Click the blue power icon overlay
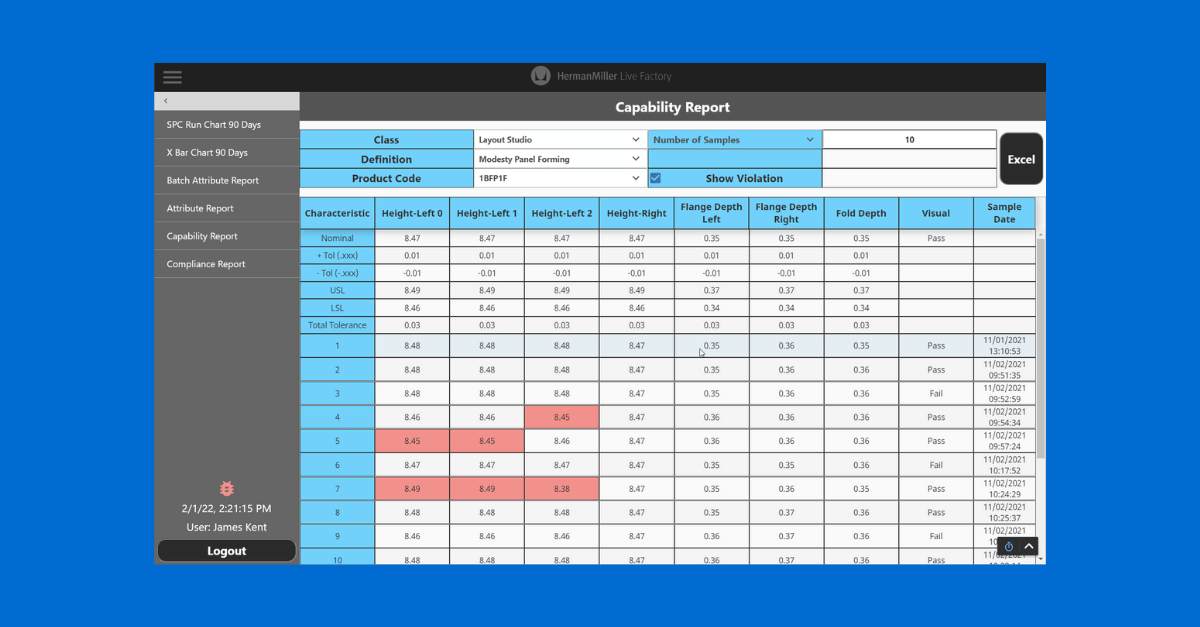This screenshot has height=627, width=1200. 1008,546
